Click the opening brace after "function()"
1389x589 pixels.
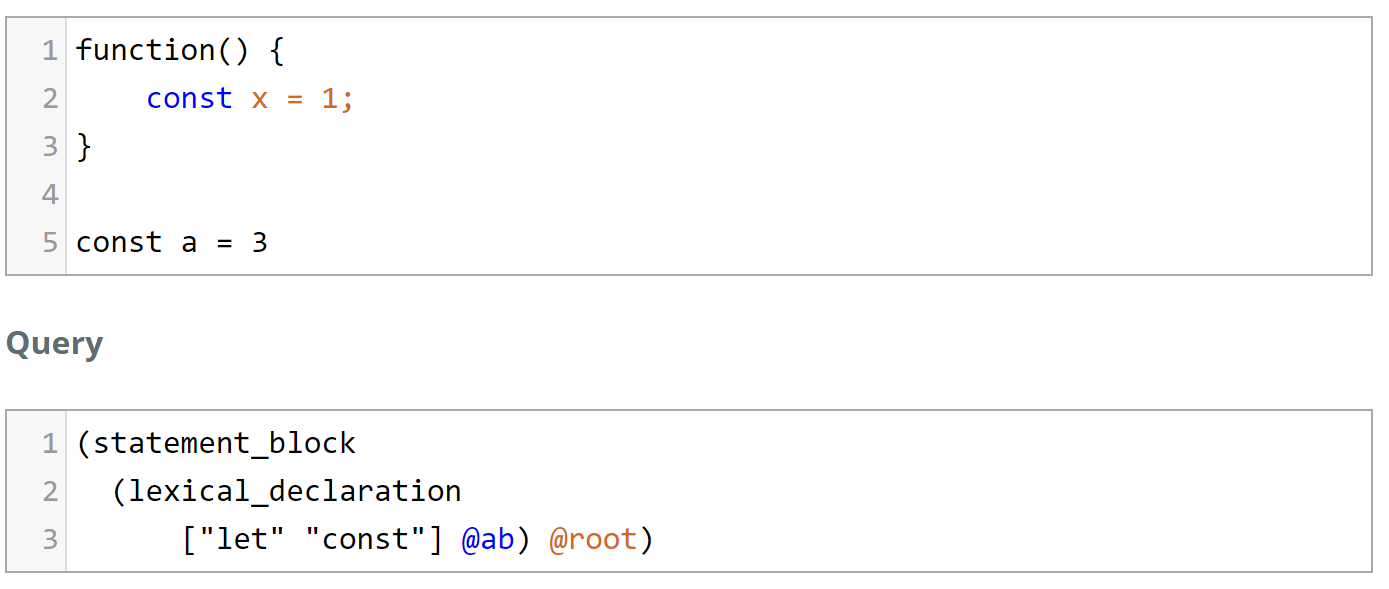click(277, 50)
